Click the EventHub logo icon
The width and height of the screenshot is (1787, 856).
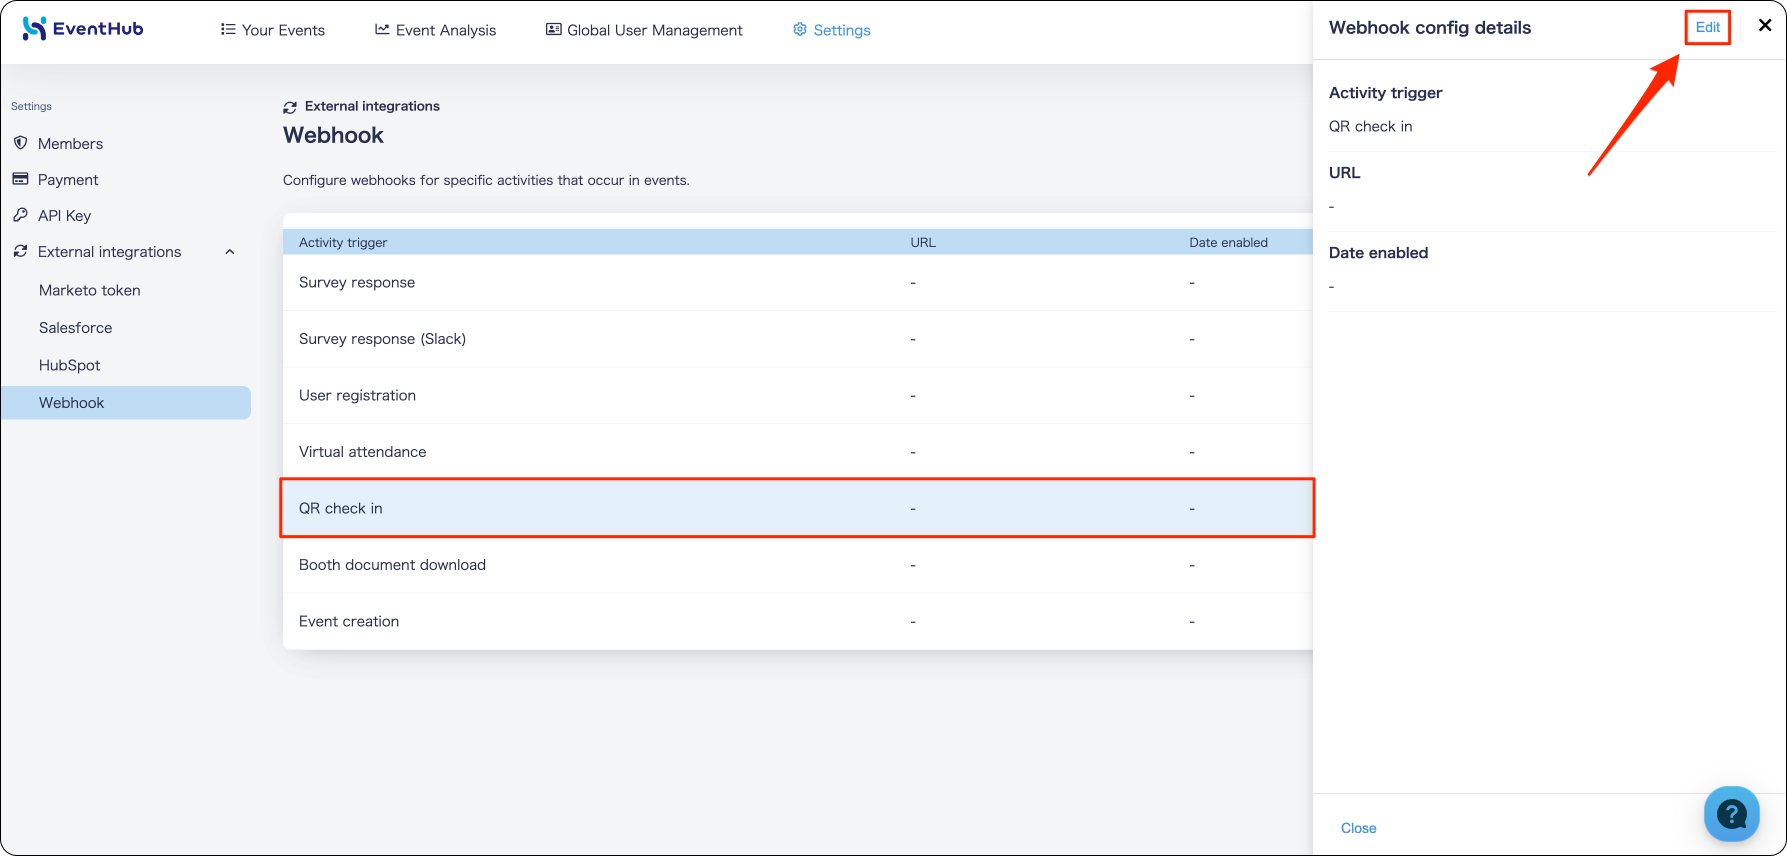pyautogui.click(x=35, y=28)
